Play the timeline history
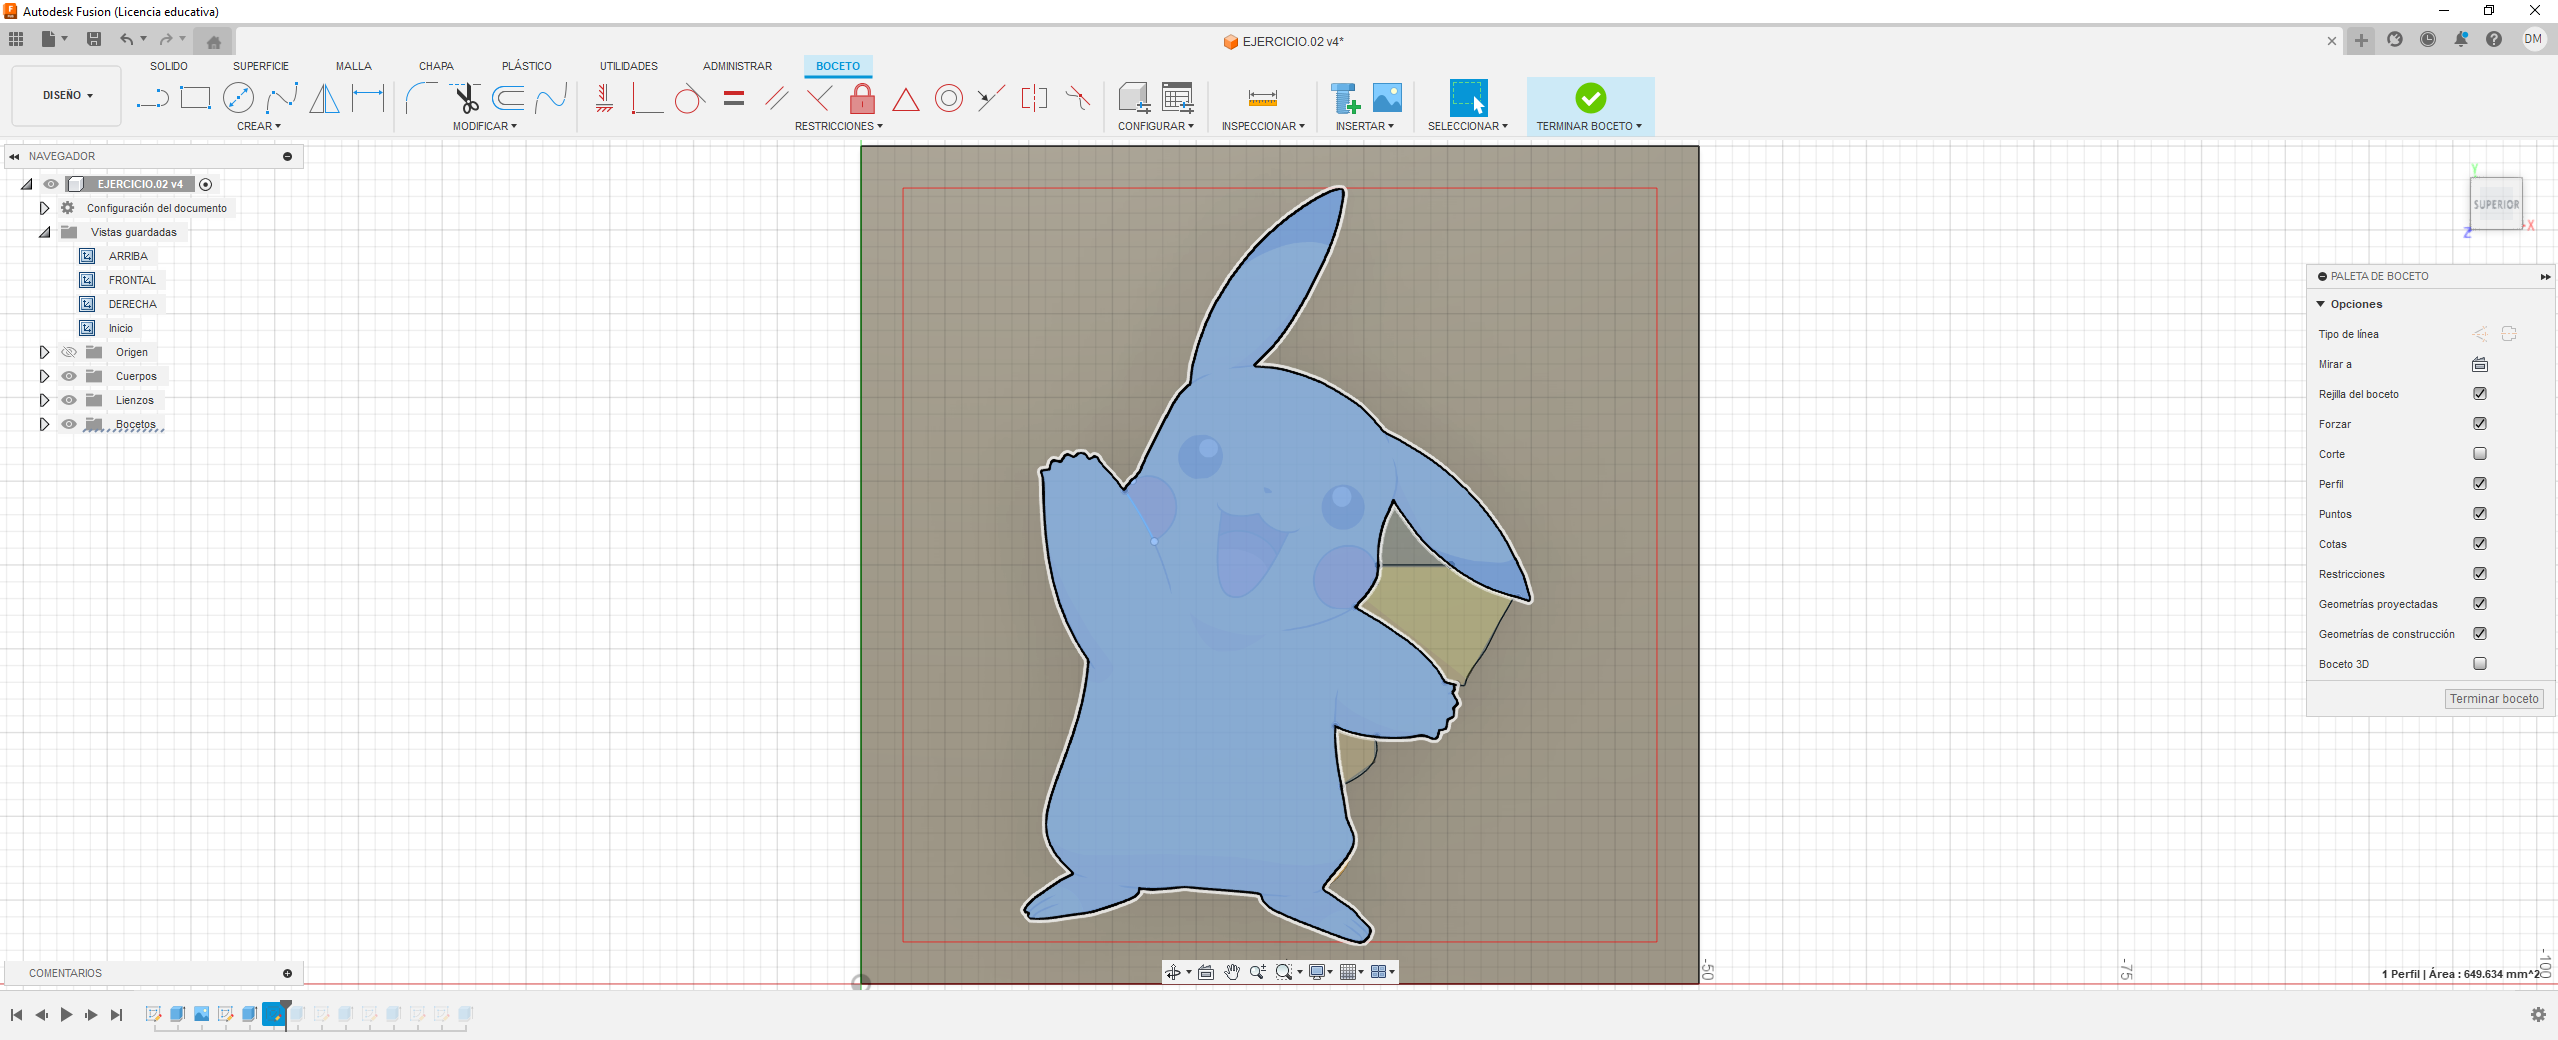 click(66, 1014)
